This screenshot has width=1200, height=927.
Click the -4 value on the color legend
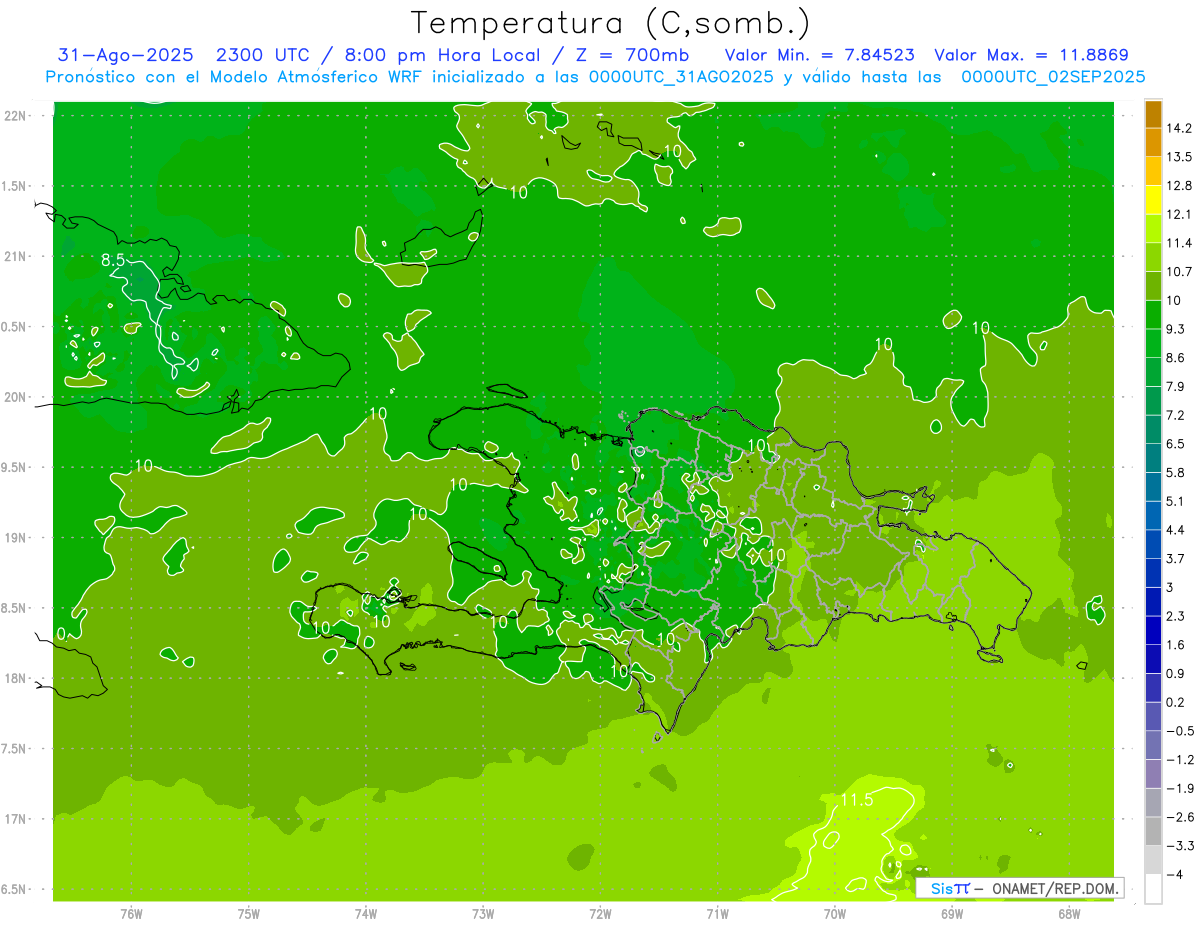click(1175, 875)
